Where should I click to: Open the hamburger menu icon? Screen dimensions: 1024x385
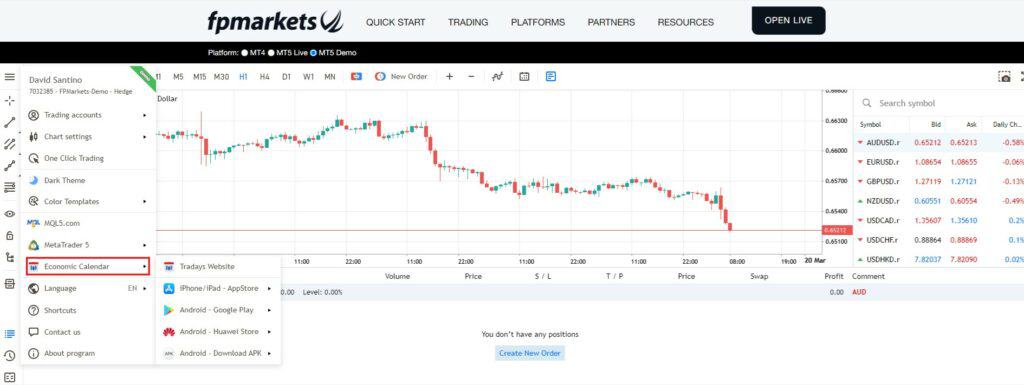[9, 77]
